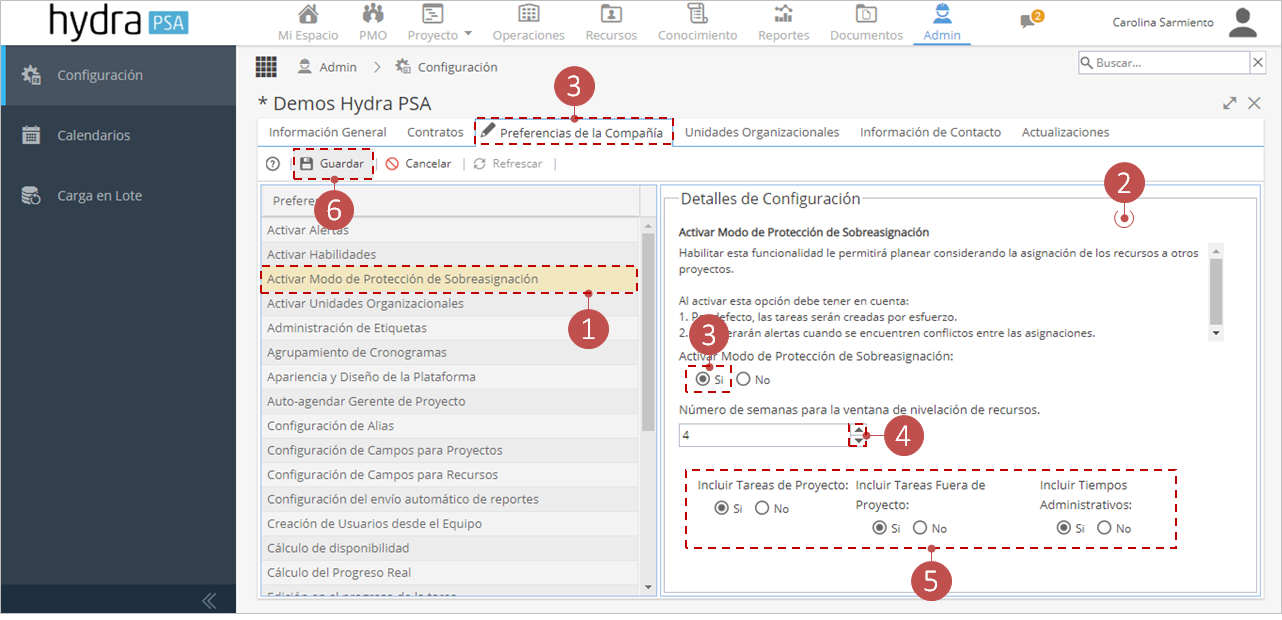The width and height of the screenshot is (1282, 620).
Task: Select Calendarios in the sidebar
Action: coord(93,135)
